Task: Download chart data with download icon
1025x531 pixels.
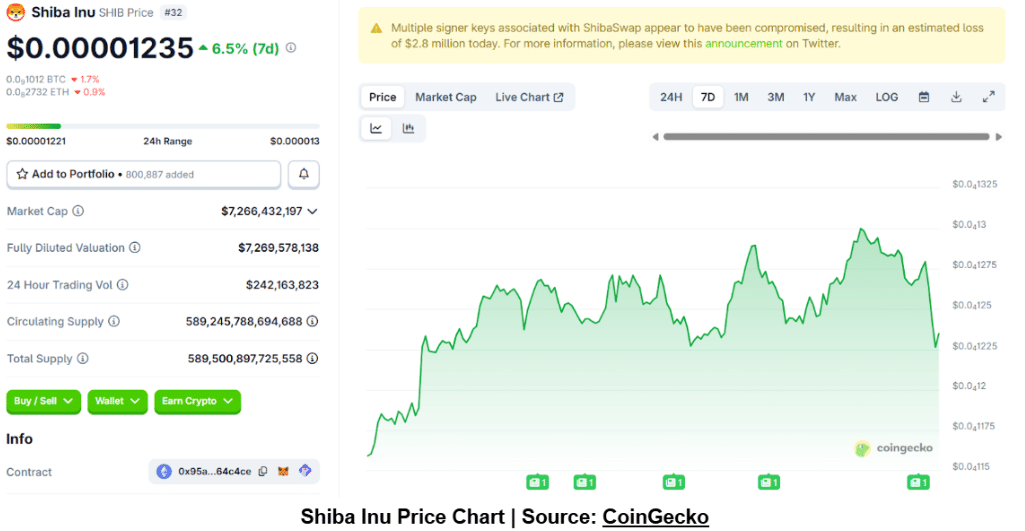Action: coord(956,97)
